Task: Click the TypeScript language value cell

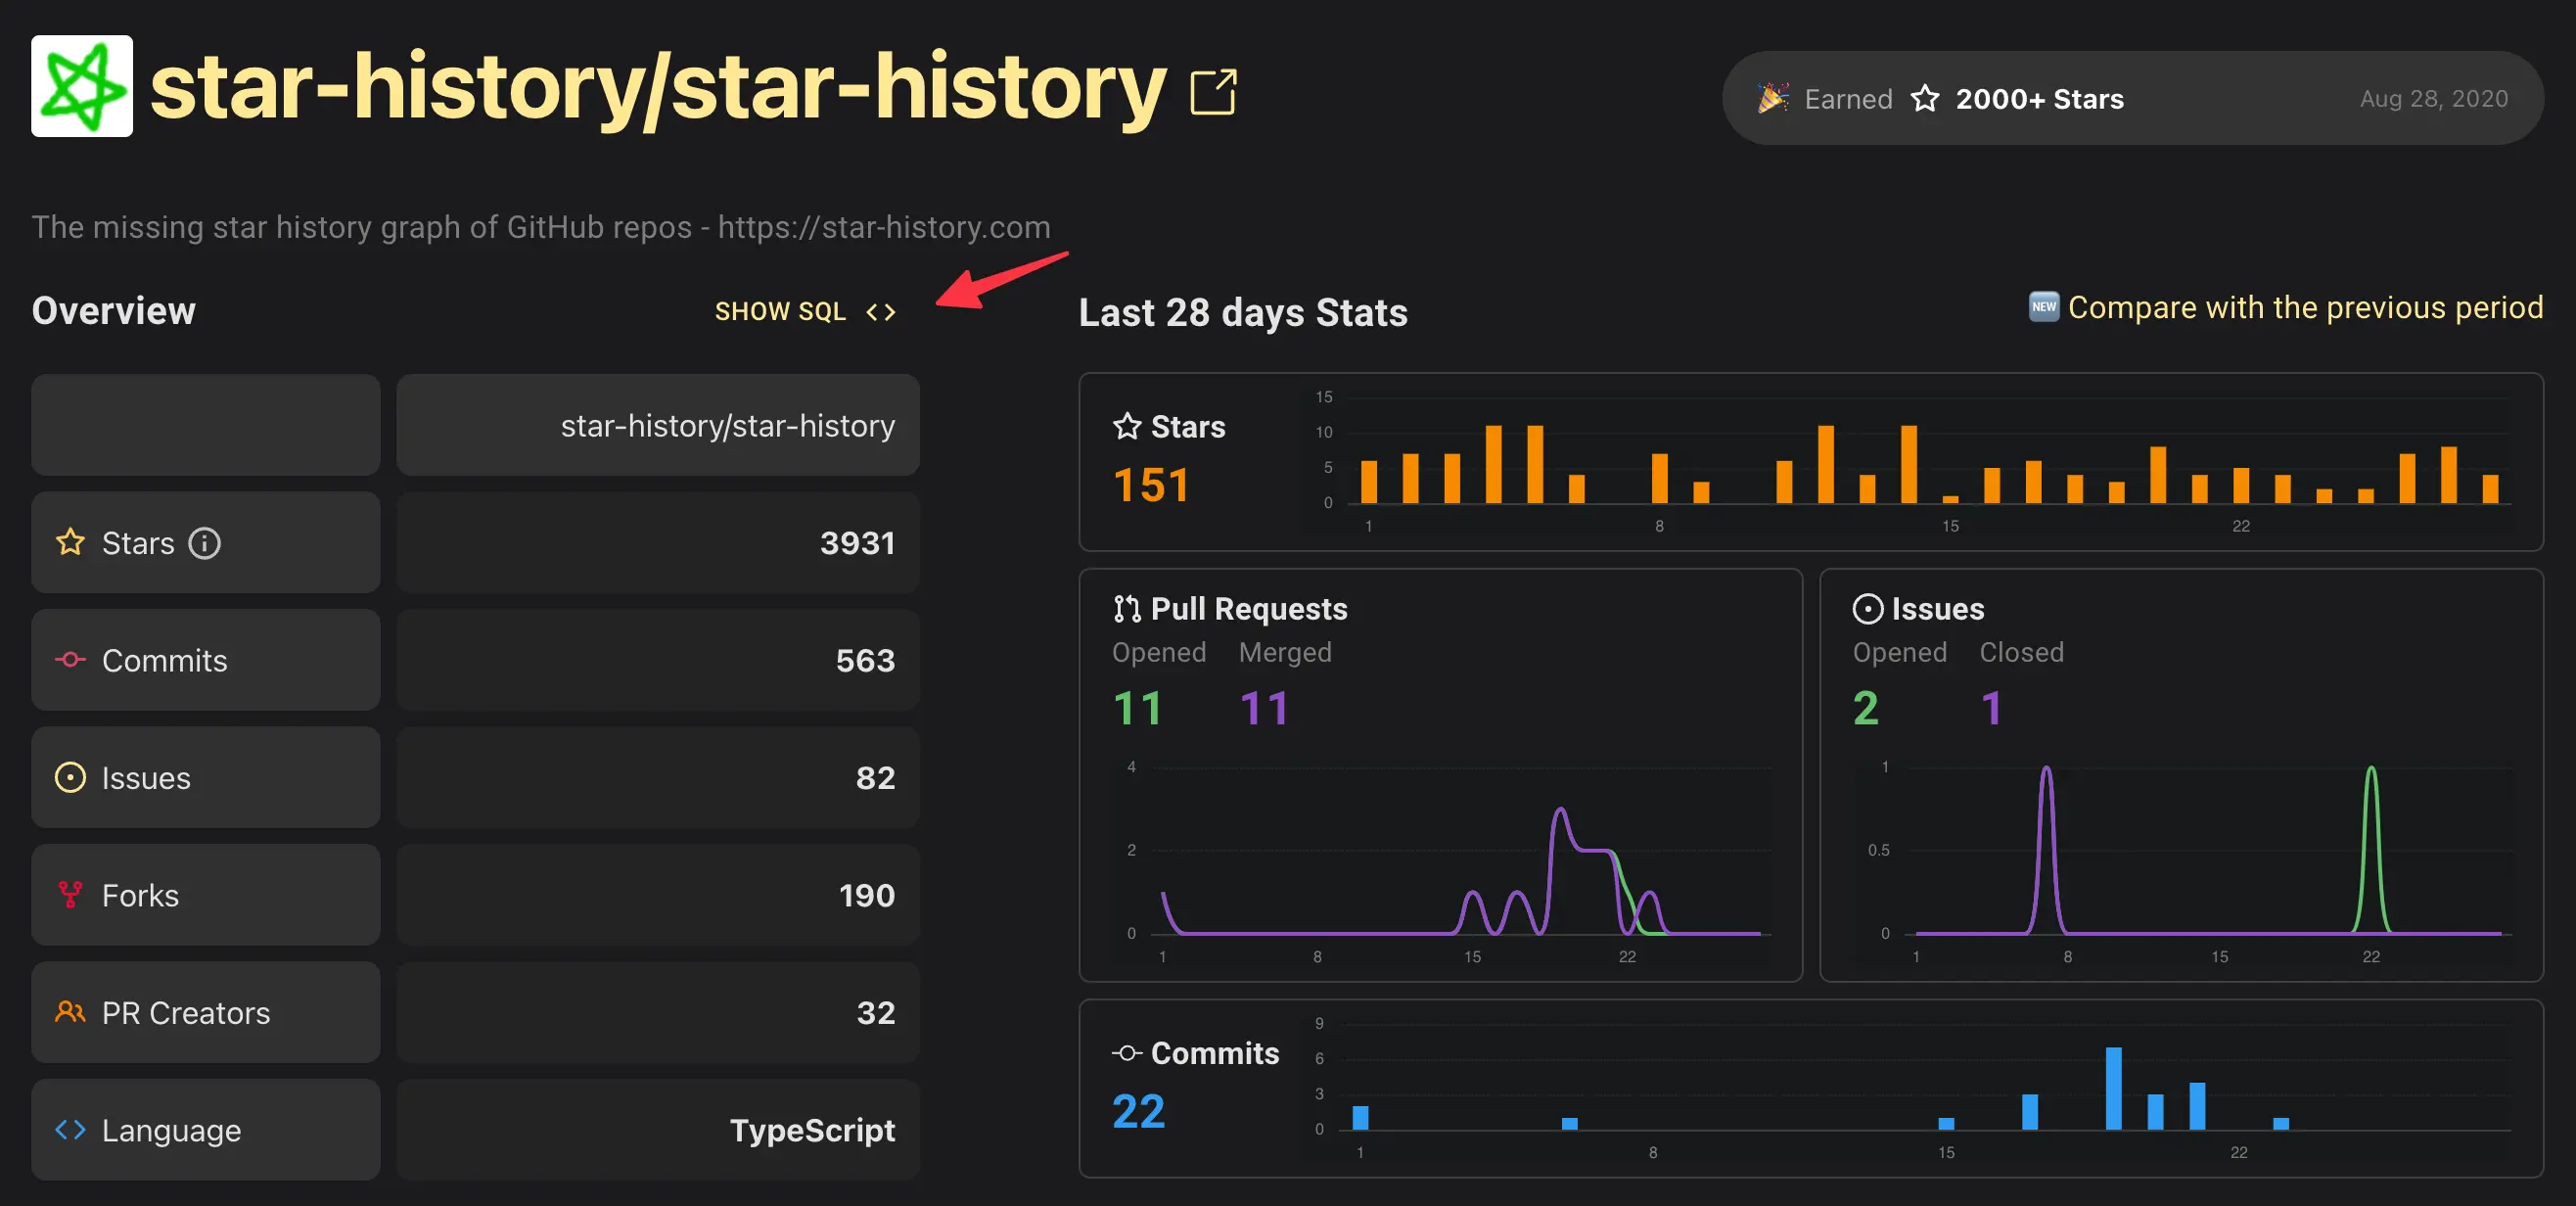Action: tap(658, 1129)
